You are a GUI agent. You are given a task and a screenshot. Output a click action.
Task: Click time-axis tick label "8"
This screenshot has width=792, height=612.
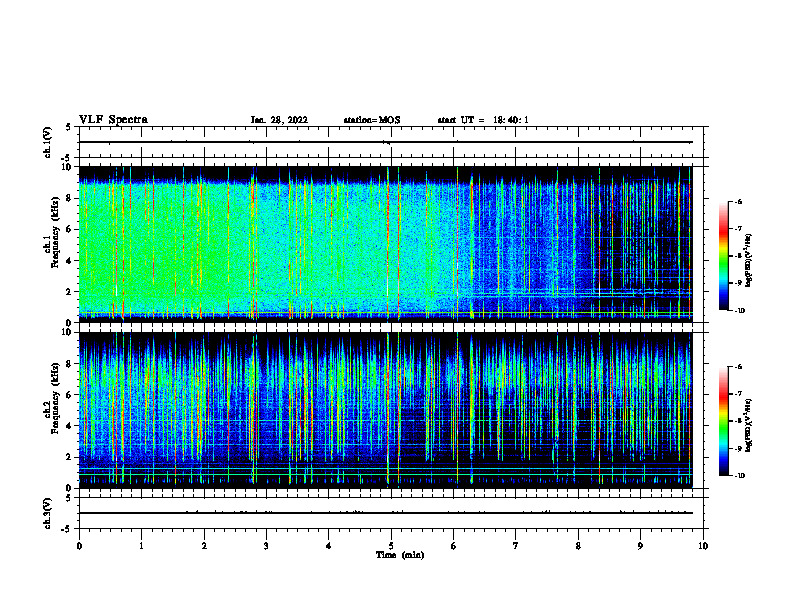click(x=578, y=546)
